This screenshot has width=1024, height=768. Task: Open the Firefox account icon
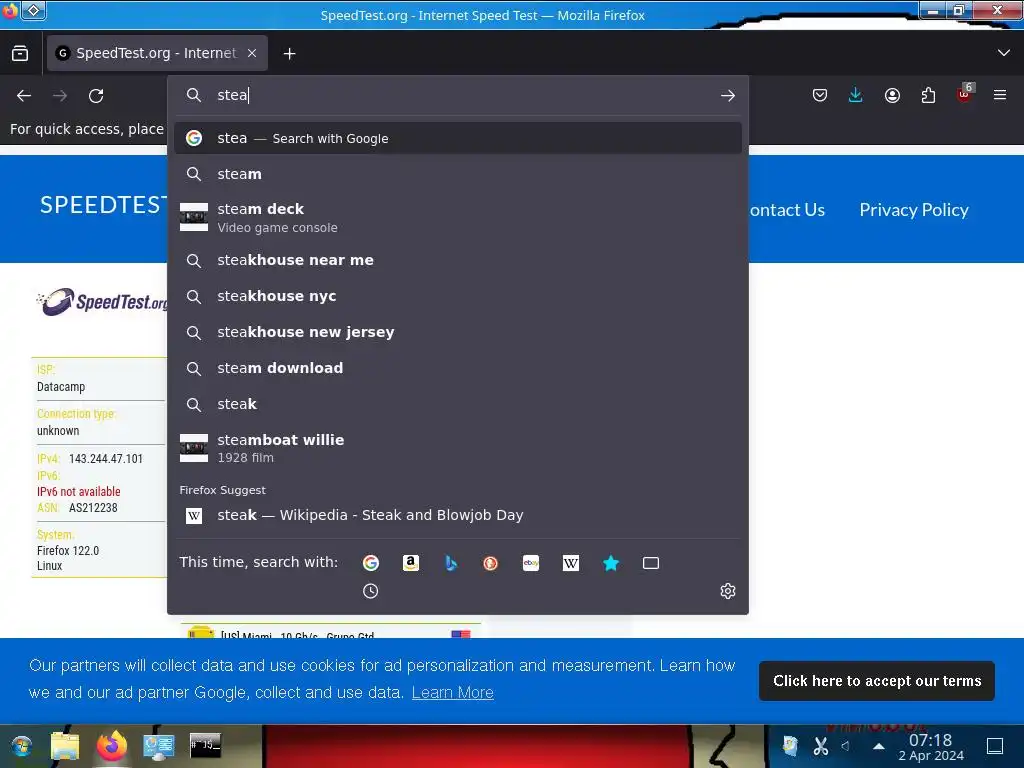892,96
